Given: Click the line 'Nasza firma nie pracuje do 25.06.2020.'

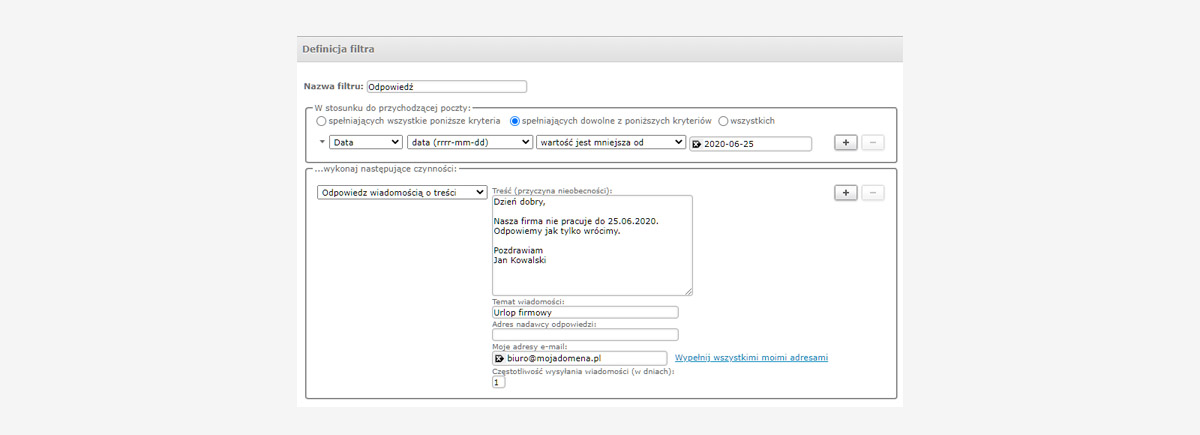Looking at the screenshot, I should click(578, 220).
